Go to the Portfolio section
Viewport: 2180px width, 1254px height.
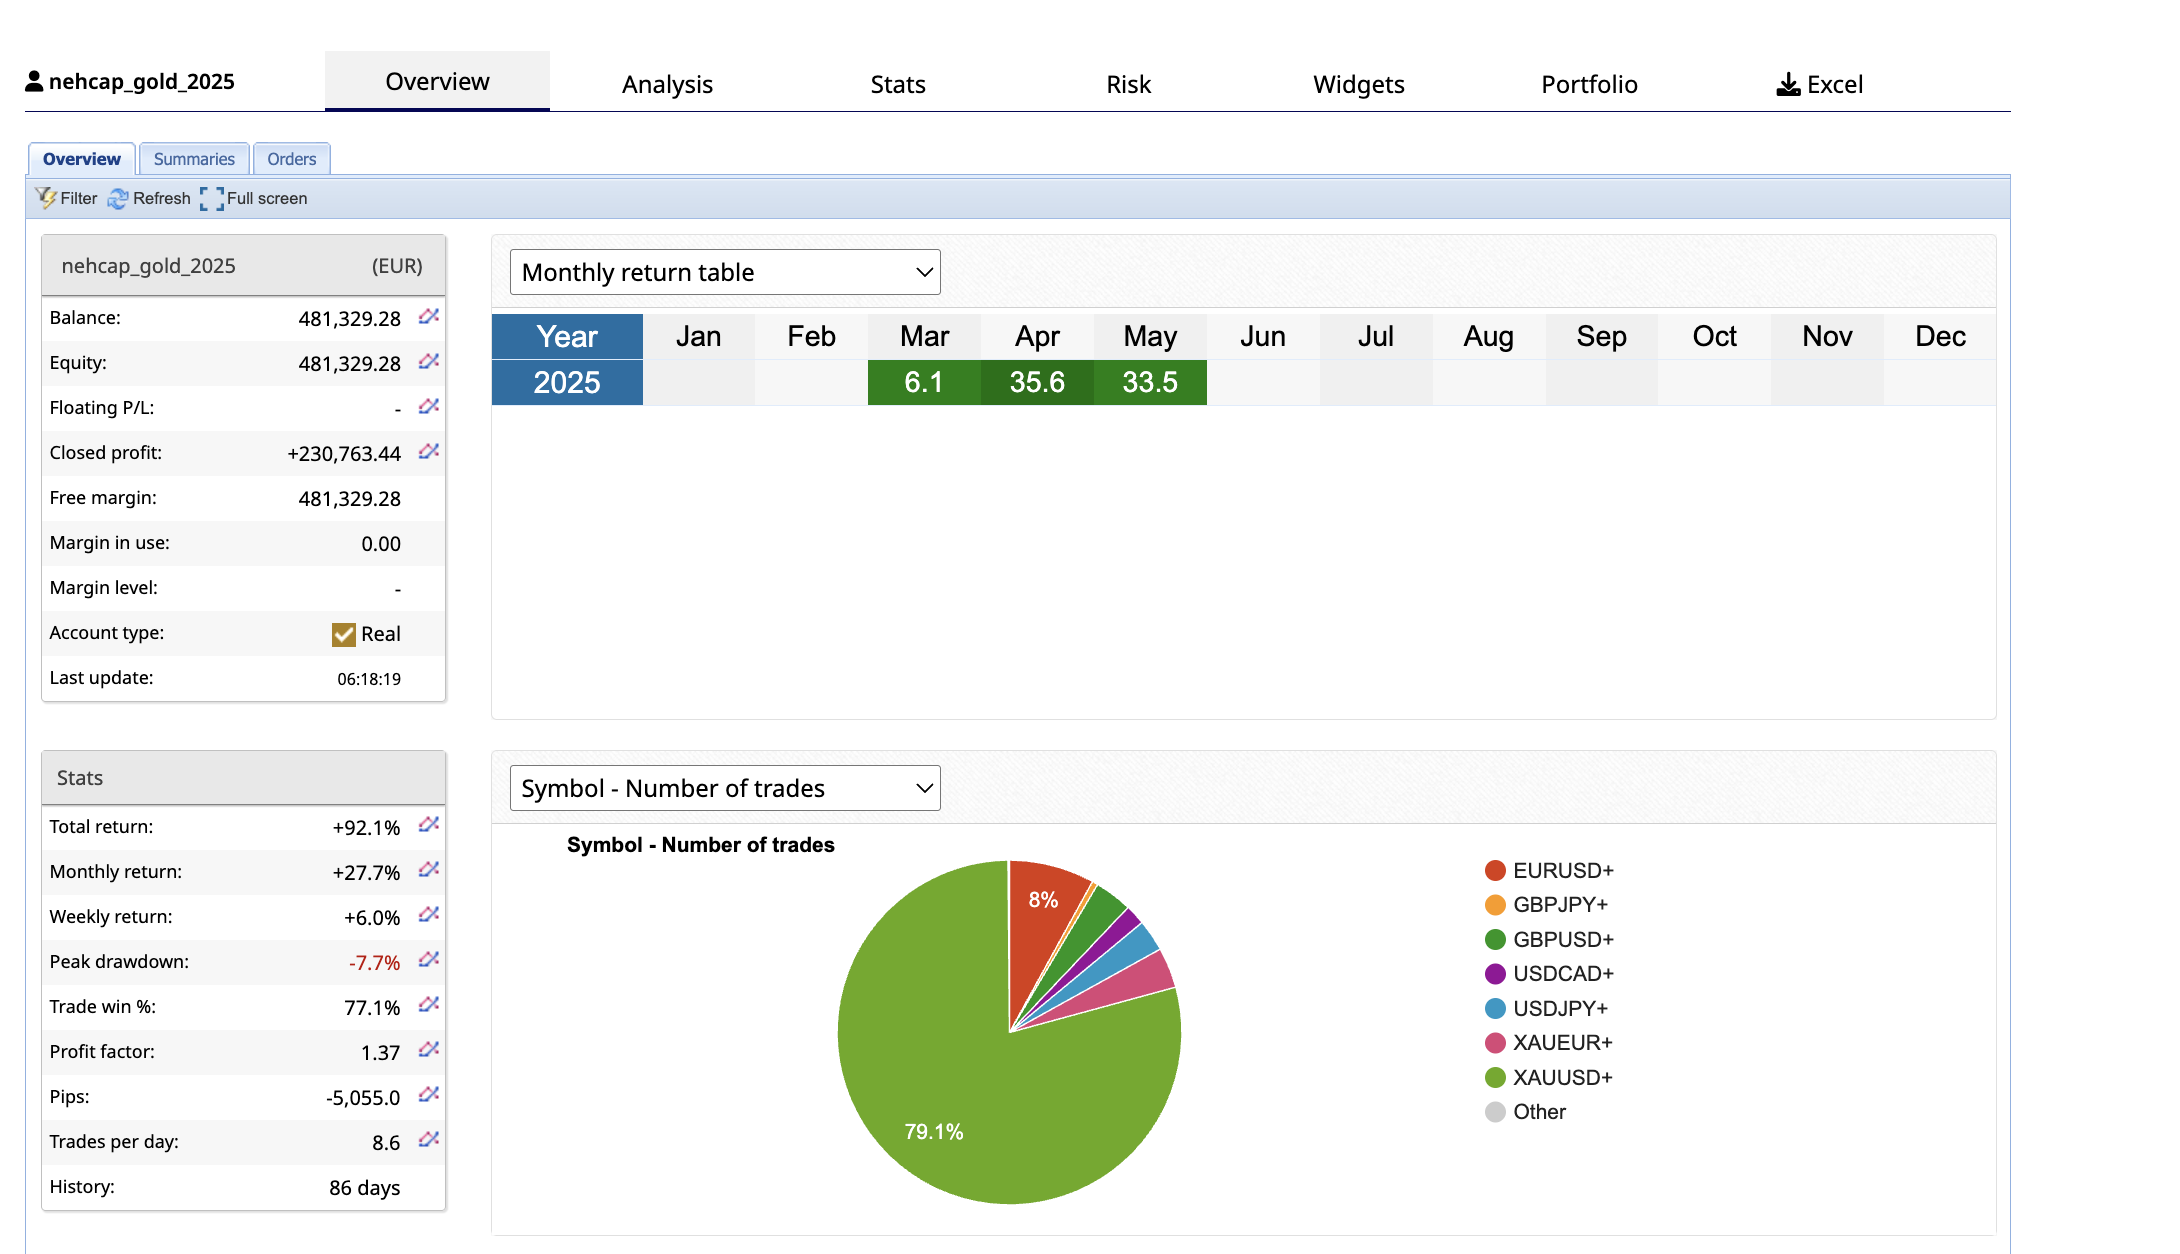[x=1589, y=85]
